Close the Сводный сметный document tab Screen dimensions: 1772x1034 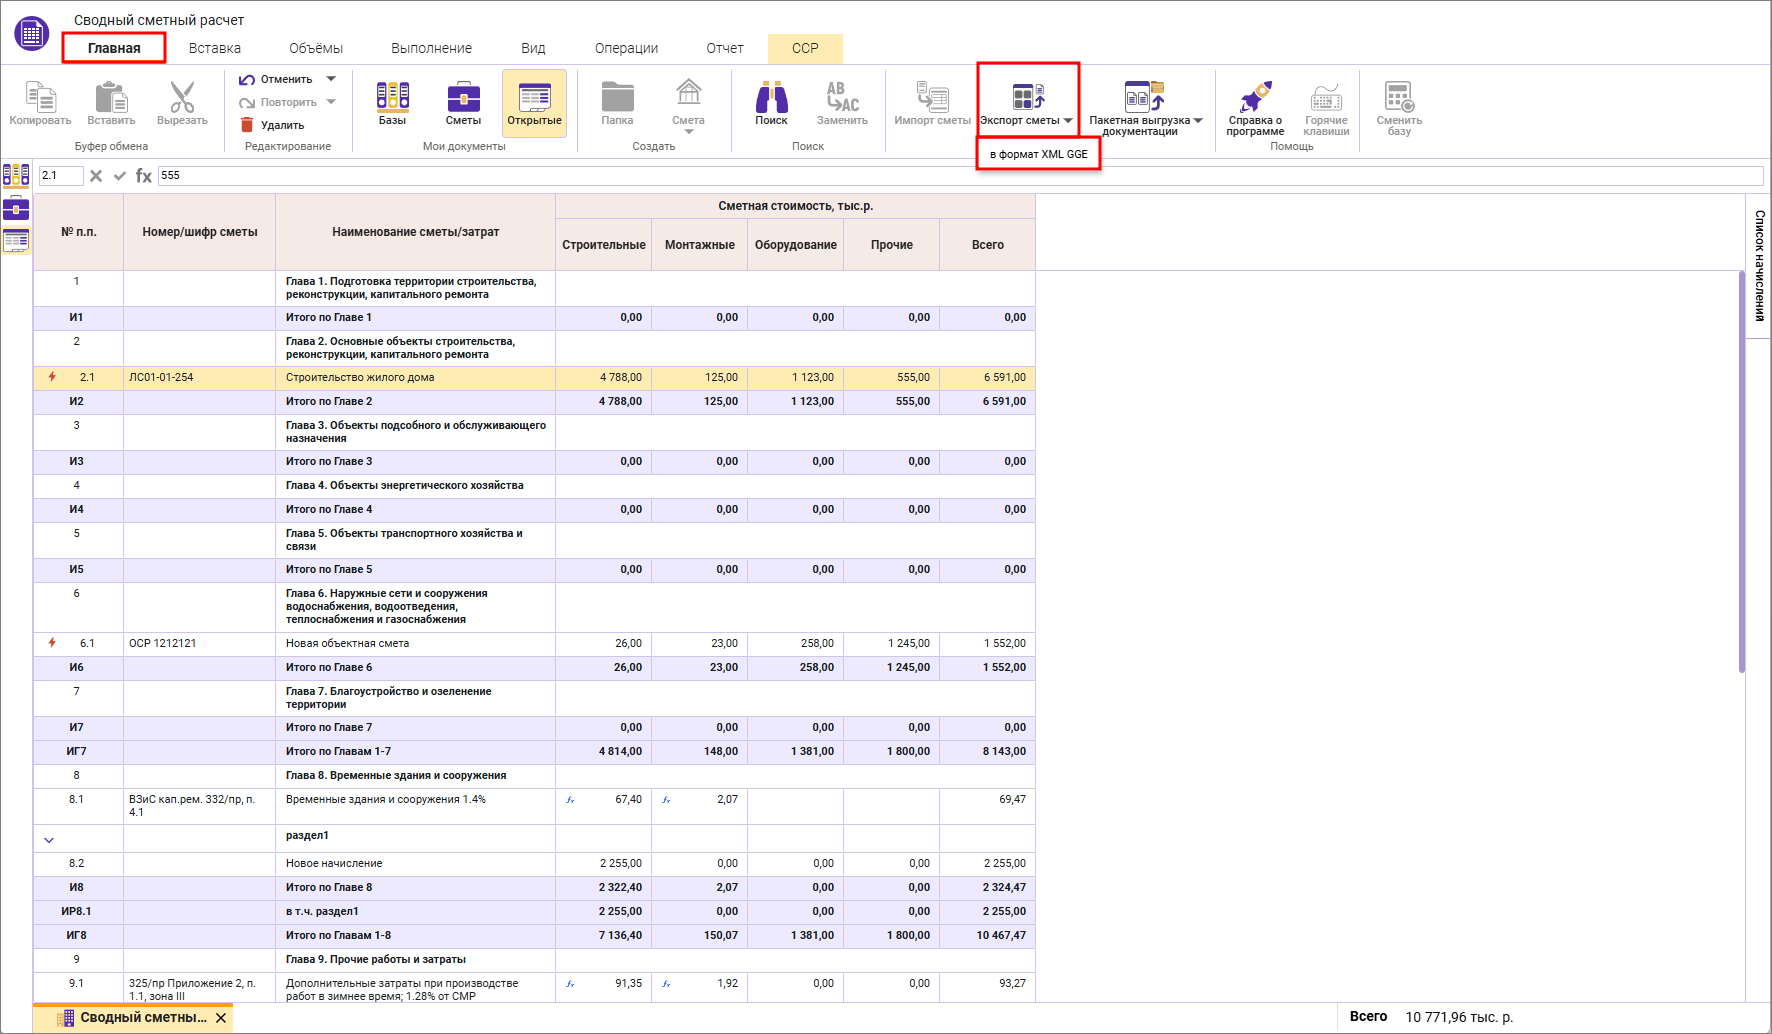[x=221, y=1018]
